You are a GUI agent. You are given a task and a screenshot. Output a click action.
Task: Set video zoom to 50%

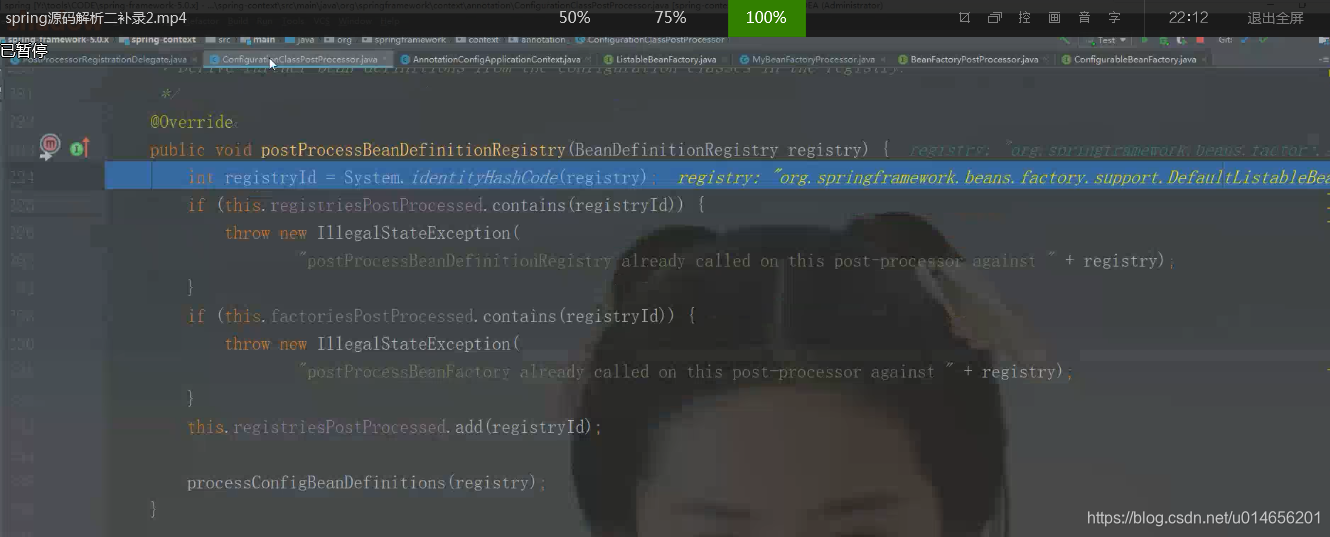[x=574, y=18]
